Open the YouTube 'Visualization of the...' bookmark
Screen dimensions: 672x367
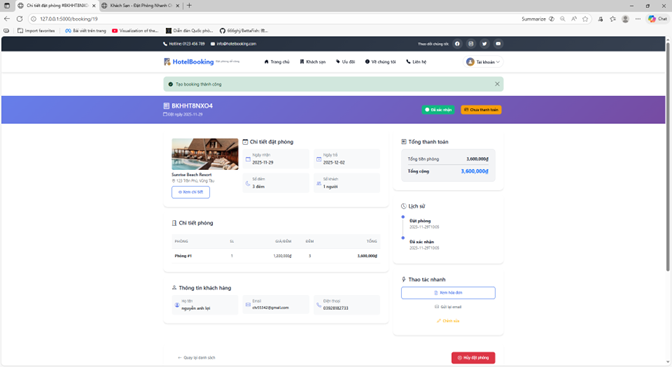point(135,30)
